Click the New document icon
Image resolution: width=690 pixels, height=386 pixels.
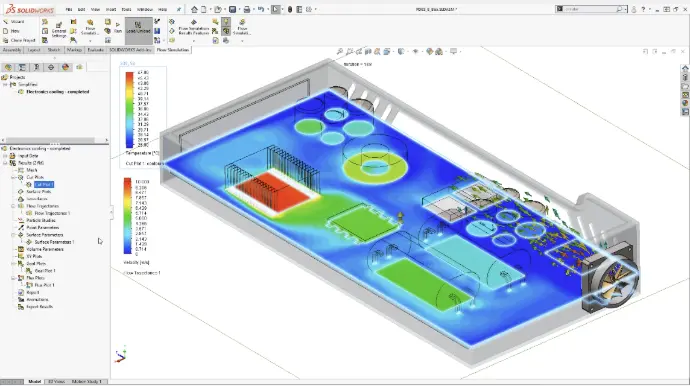[x=204, y=9]
